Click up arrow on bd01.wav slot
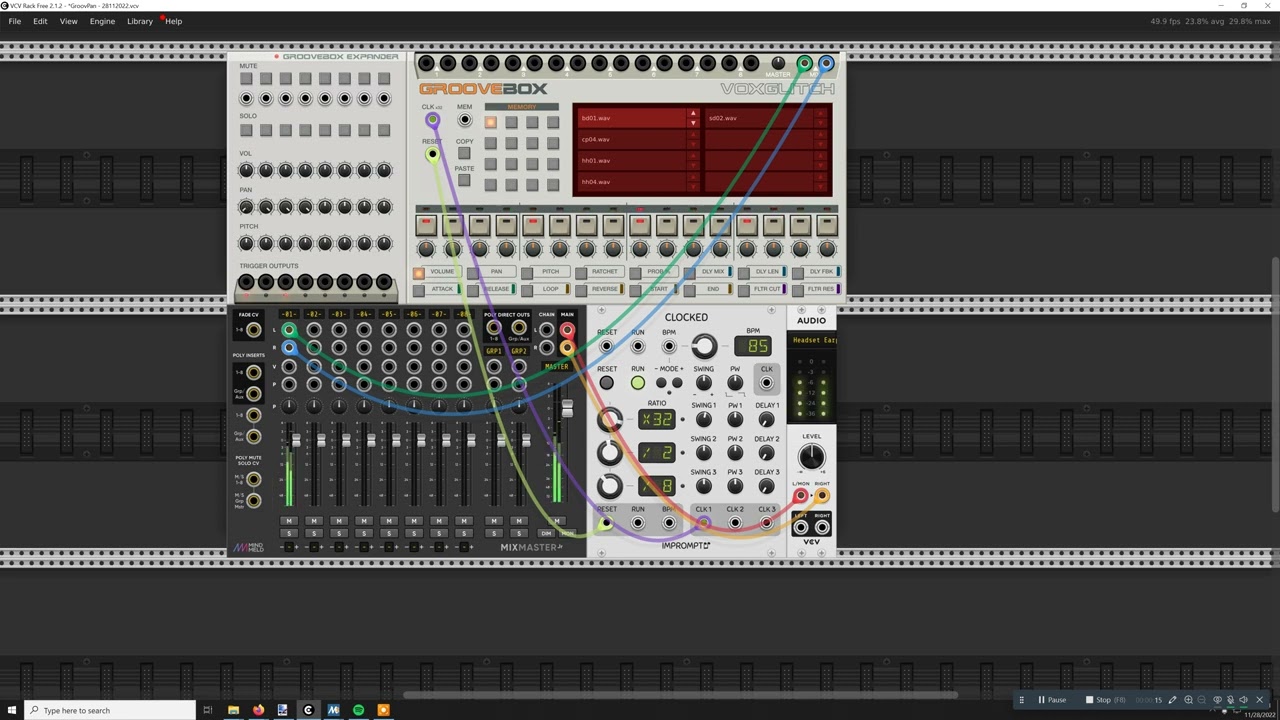Image resolution: width=1280 pixels, height=720 pixels. point(692,113)
